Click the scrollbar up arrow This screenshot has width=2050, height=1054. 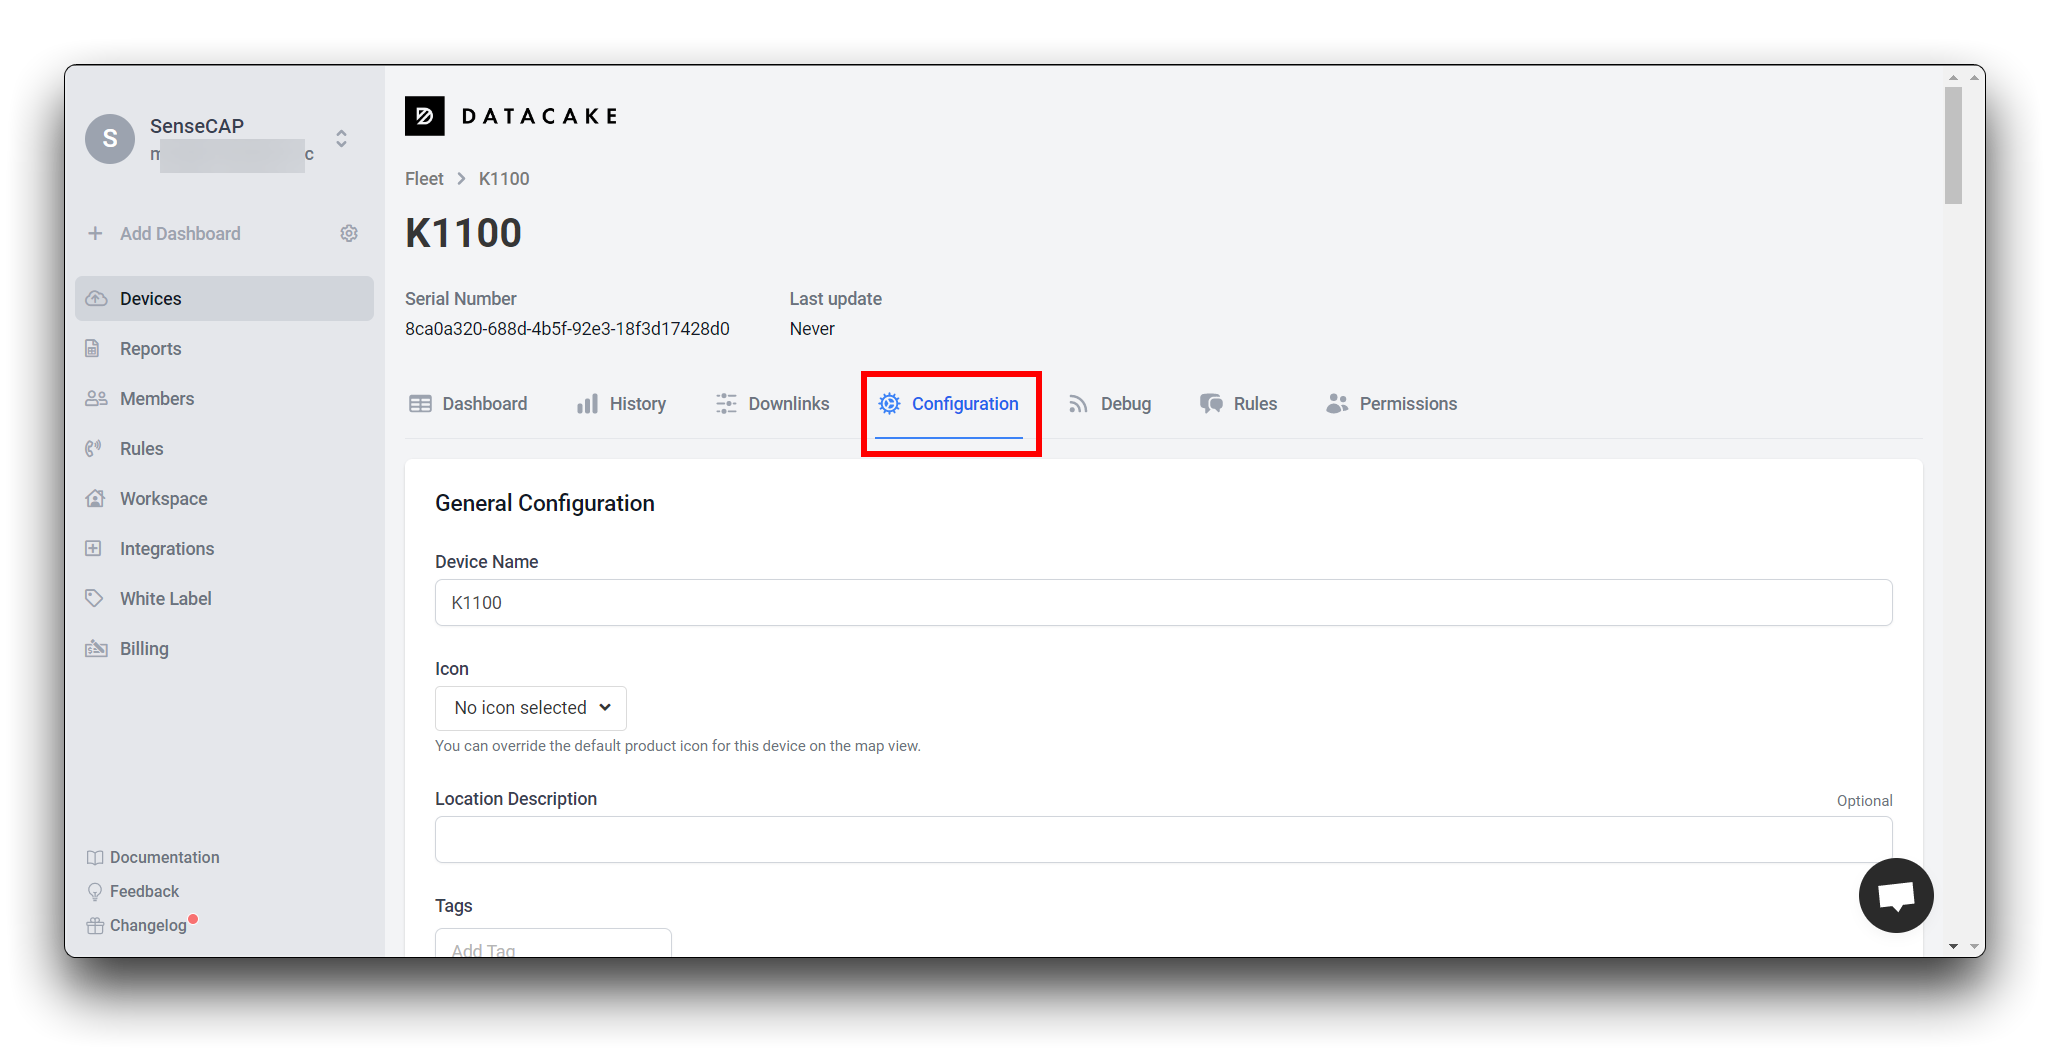point(1953,77)
